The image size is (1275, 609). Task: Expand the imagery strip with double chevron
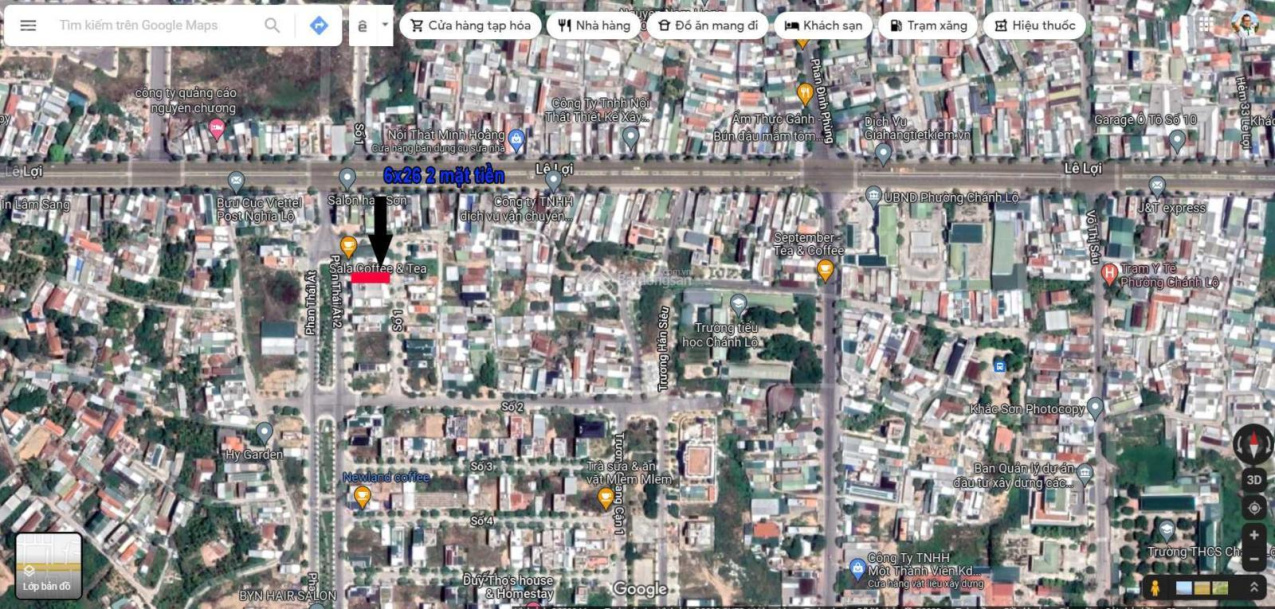pos(1254,588)
